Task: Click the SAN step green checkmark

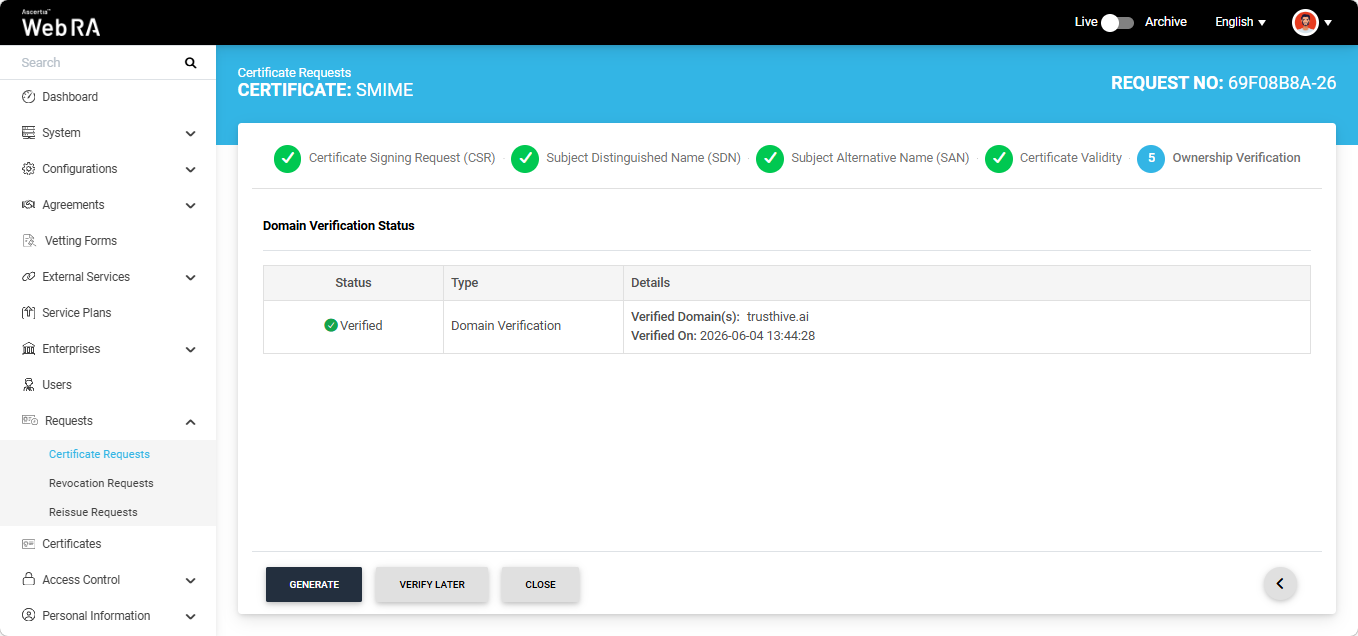Action: pyautogui.click(x=770, y=158)
